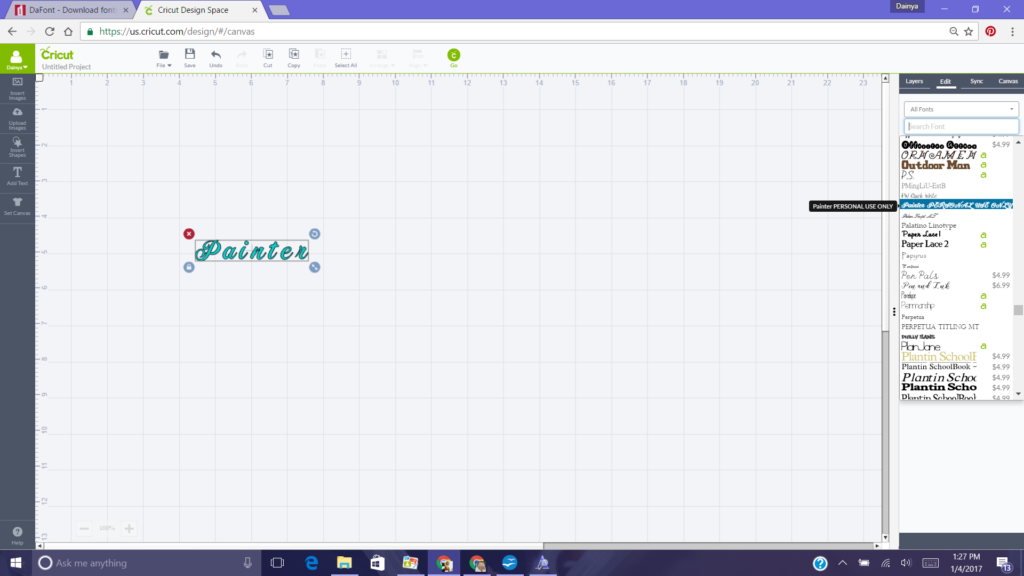
Task: Click the lock aspect handle on Painter text
Action: point(189,267)
